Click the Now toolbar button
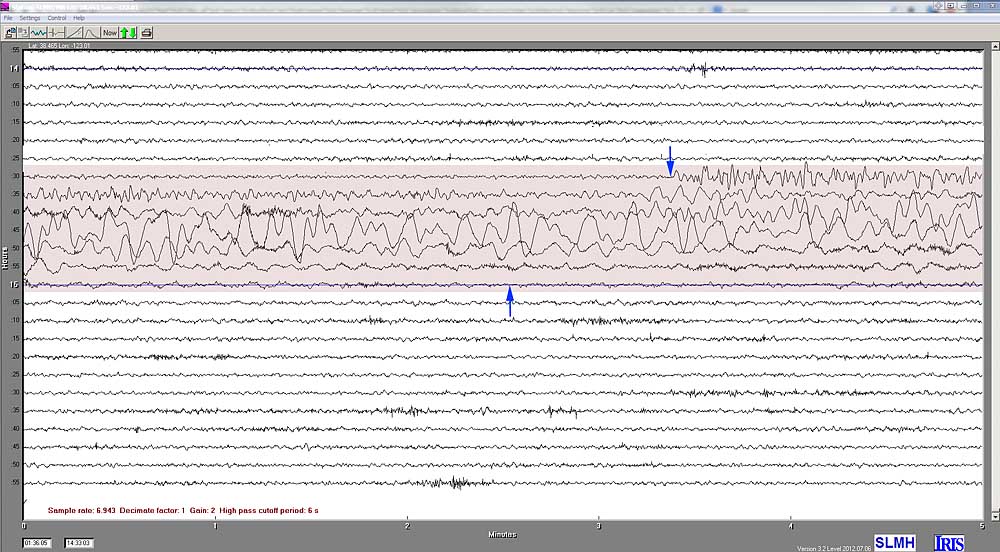This screenshot has width=1000, height=552. click(x=110, y=33)
